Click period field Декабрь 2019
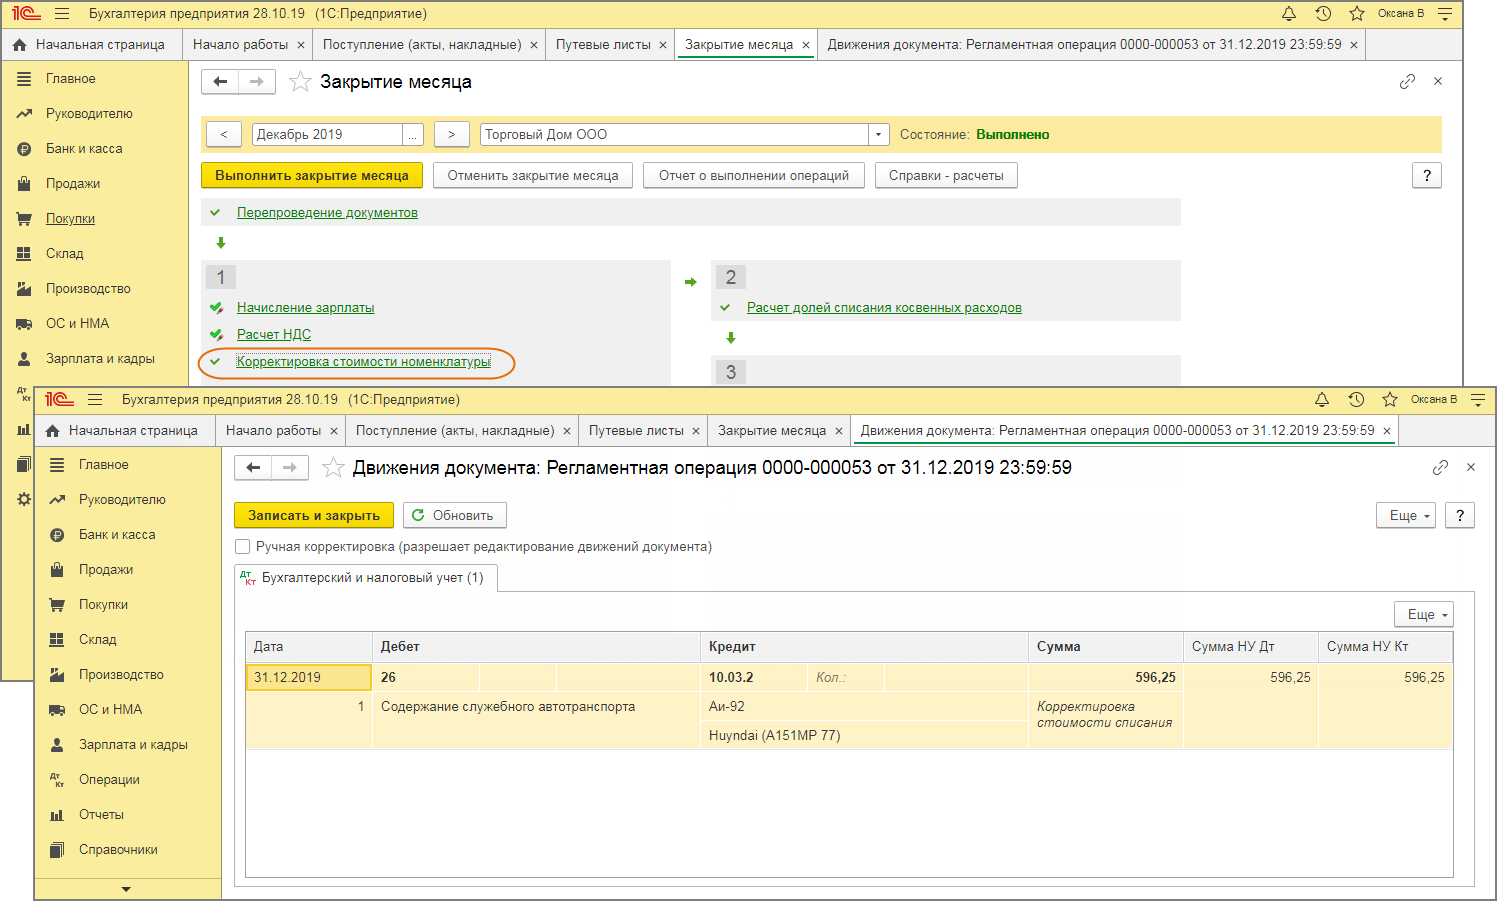 327,135
